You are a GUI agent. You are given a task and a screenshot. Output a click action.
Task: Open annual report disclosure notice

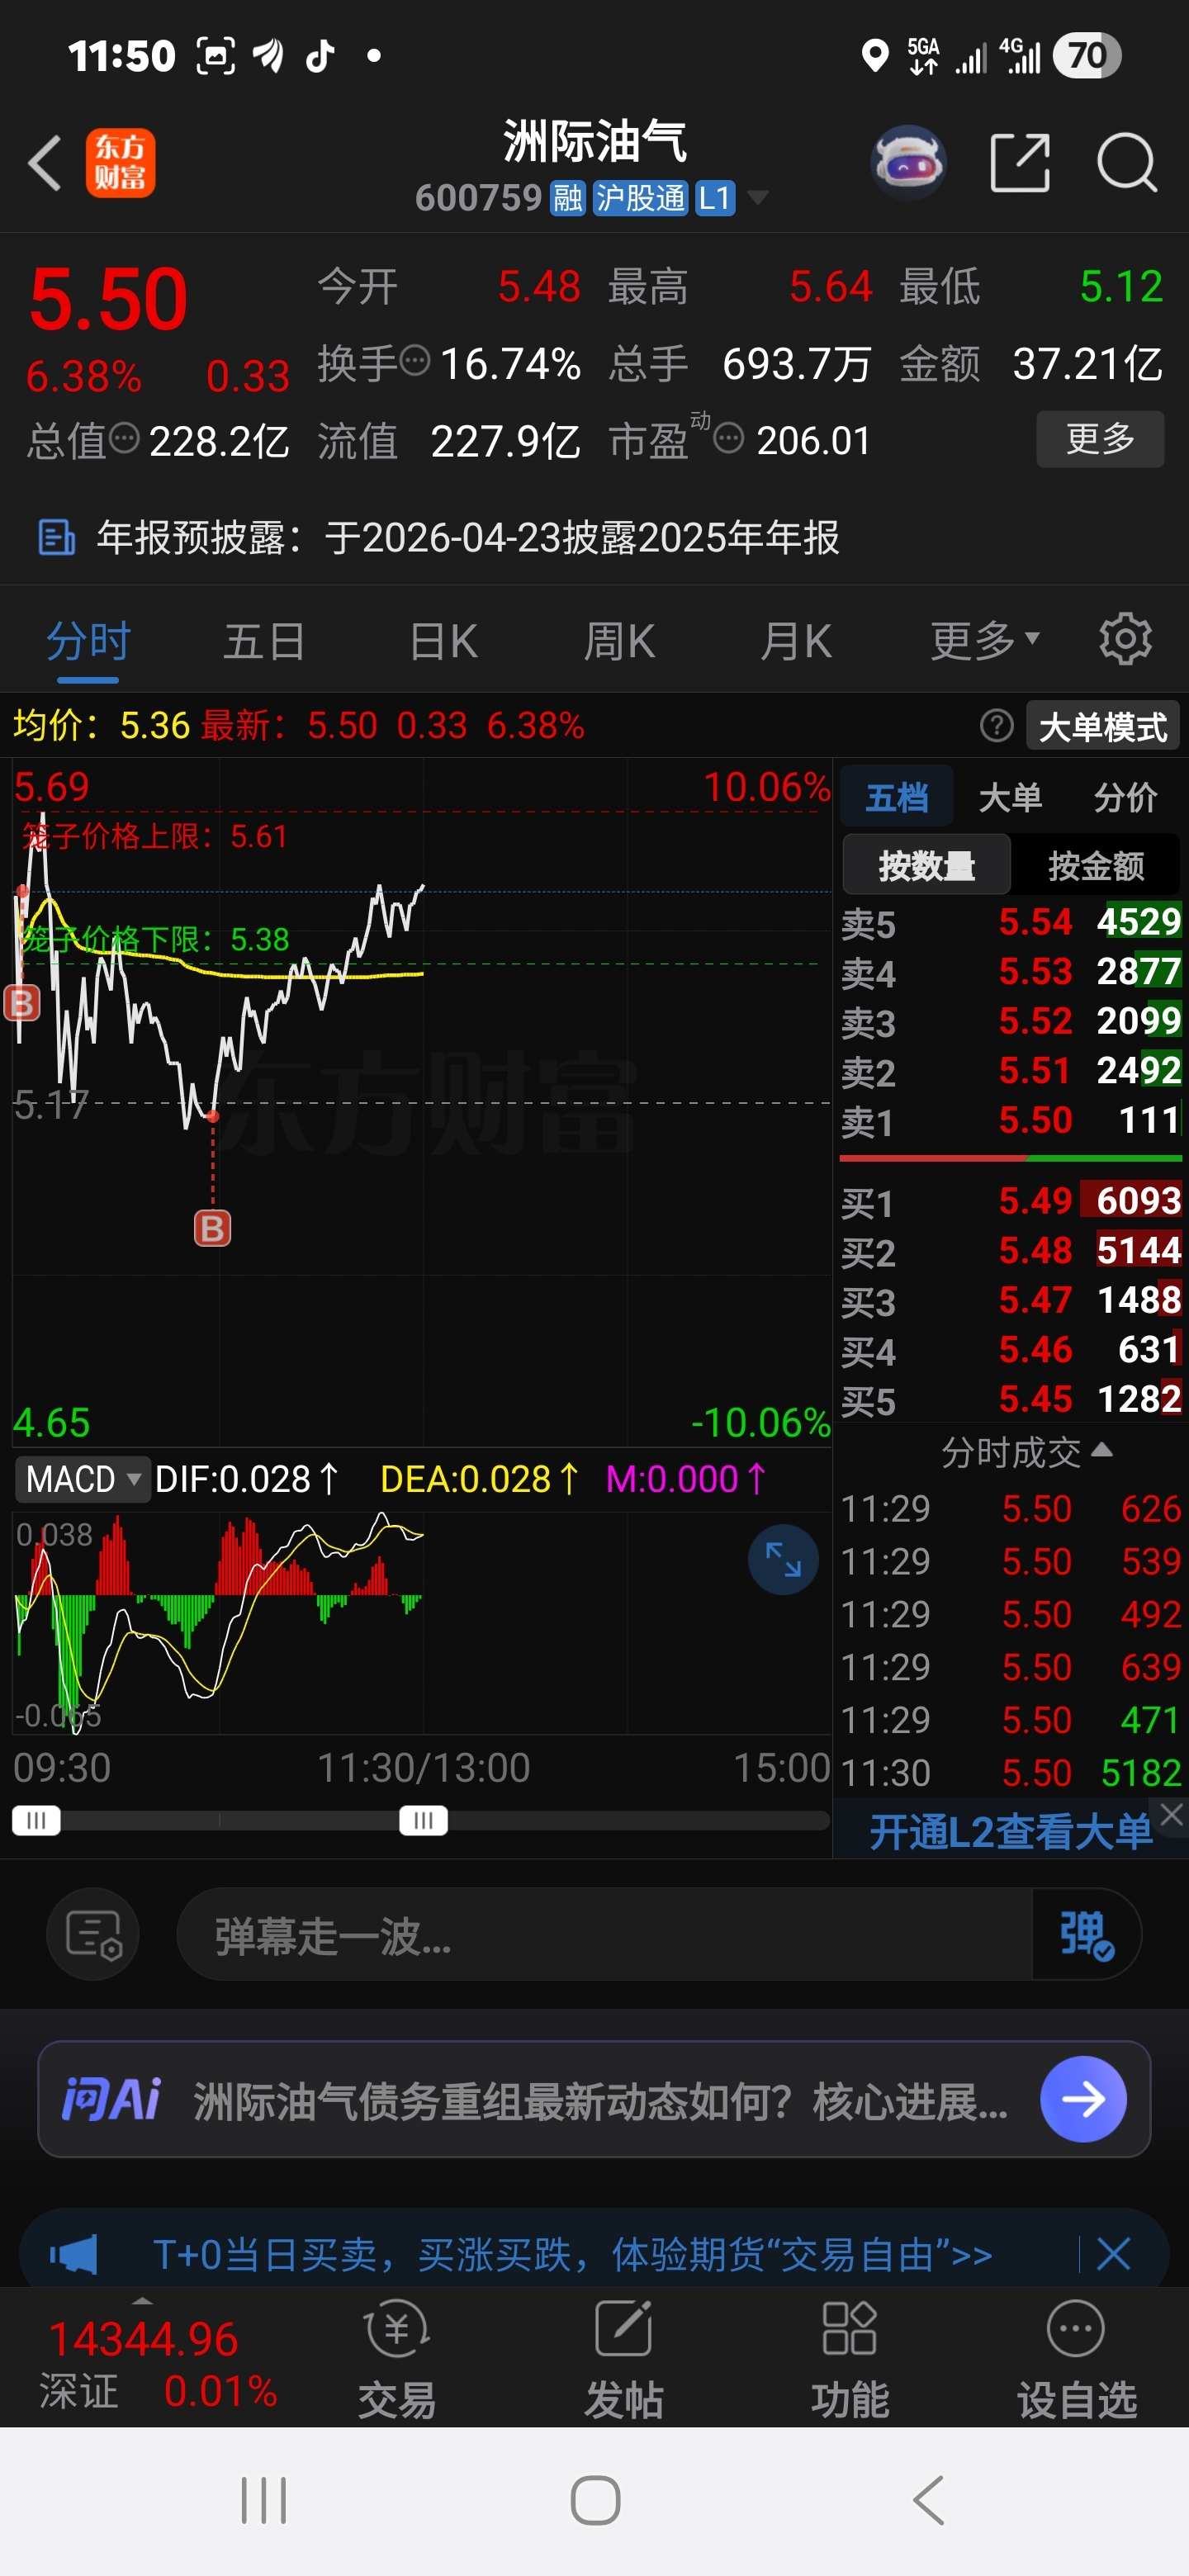[468, 537]
